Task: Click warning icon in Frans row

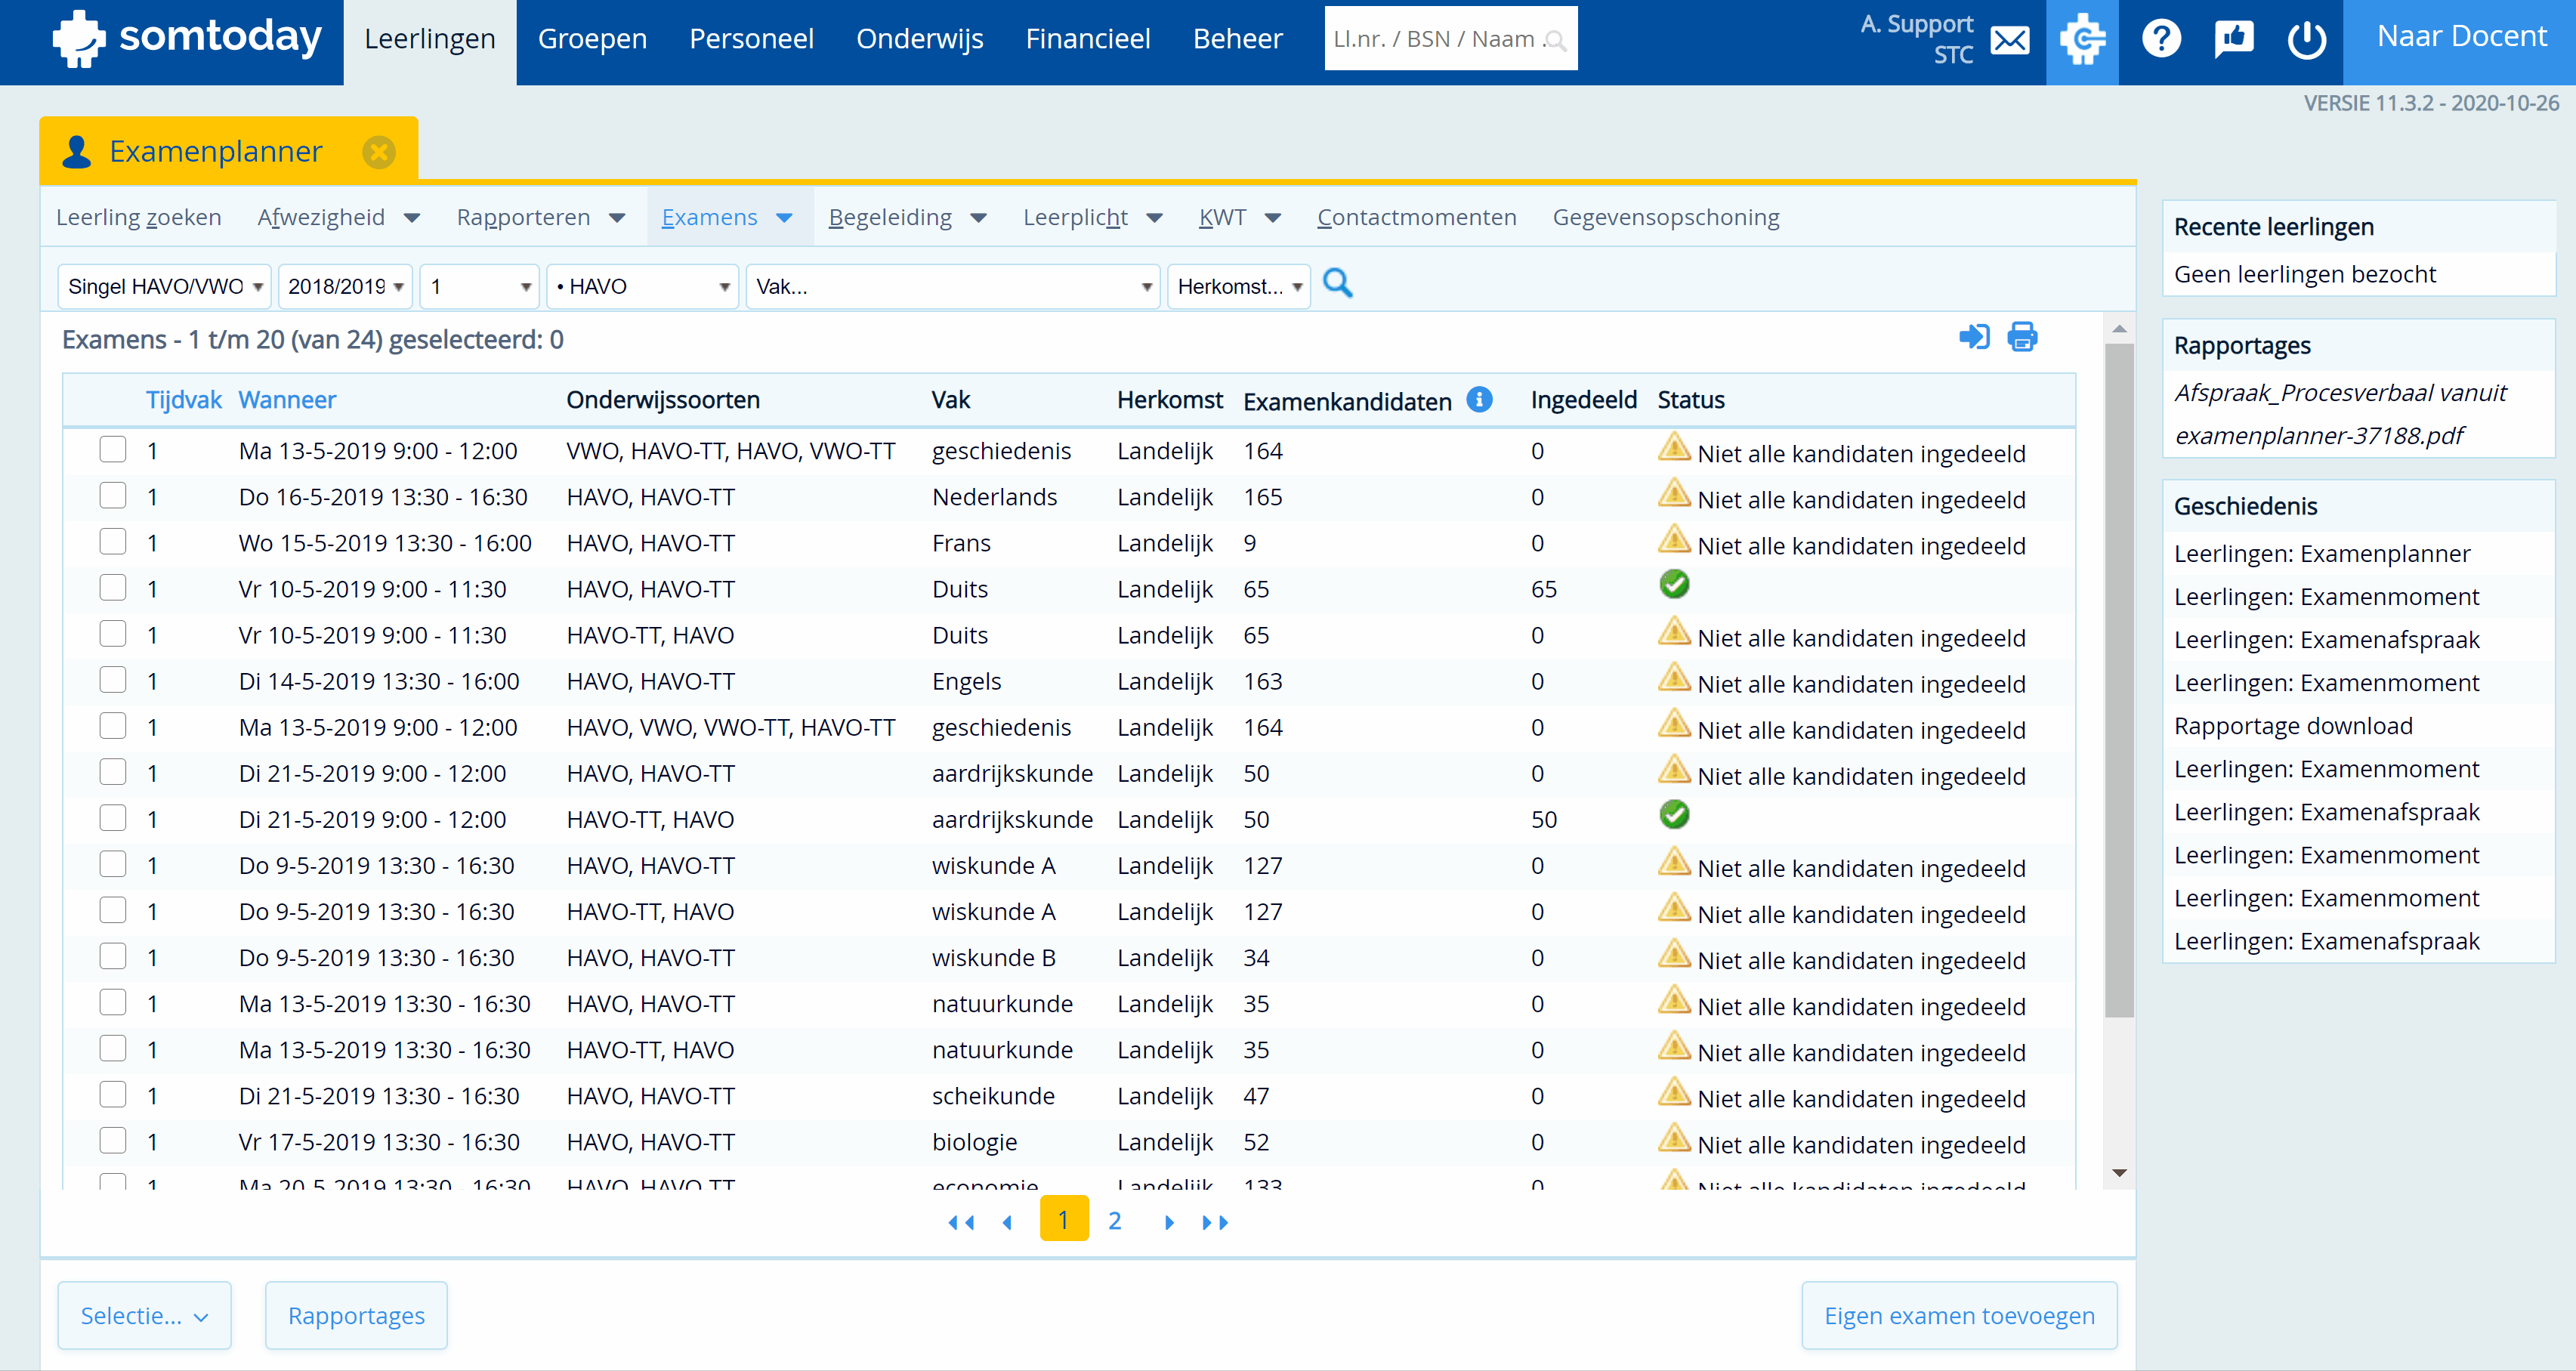Action: [1673, 540]
